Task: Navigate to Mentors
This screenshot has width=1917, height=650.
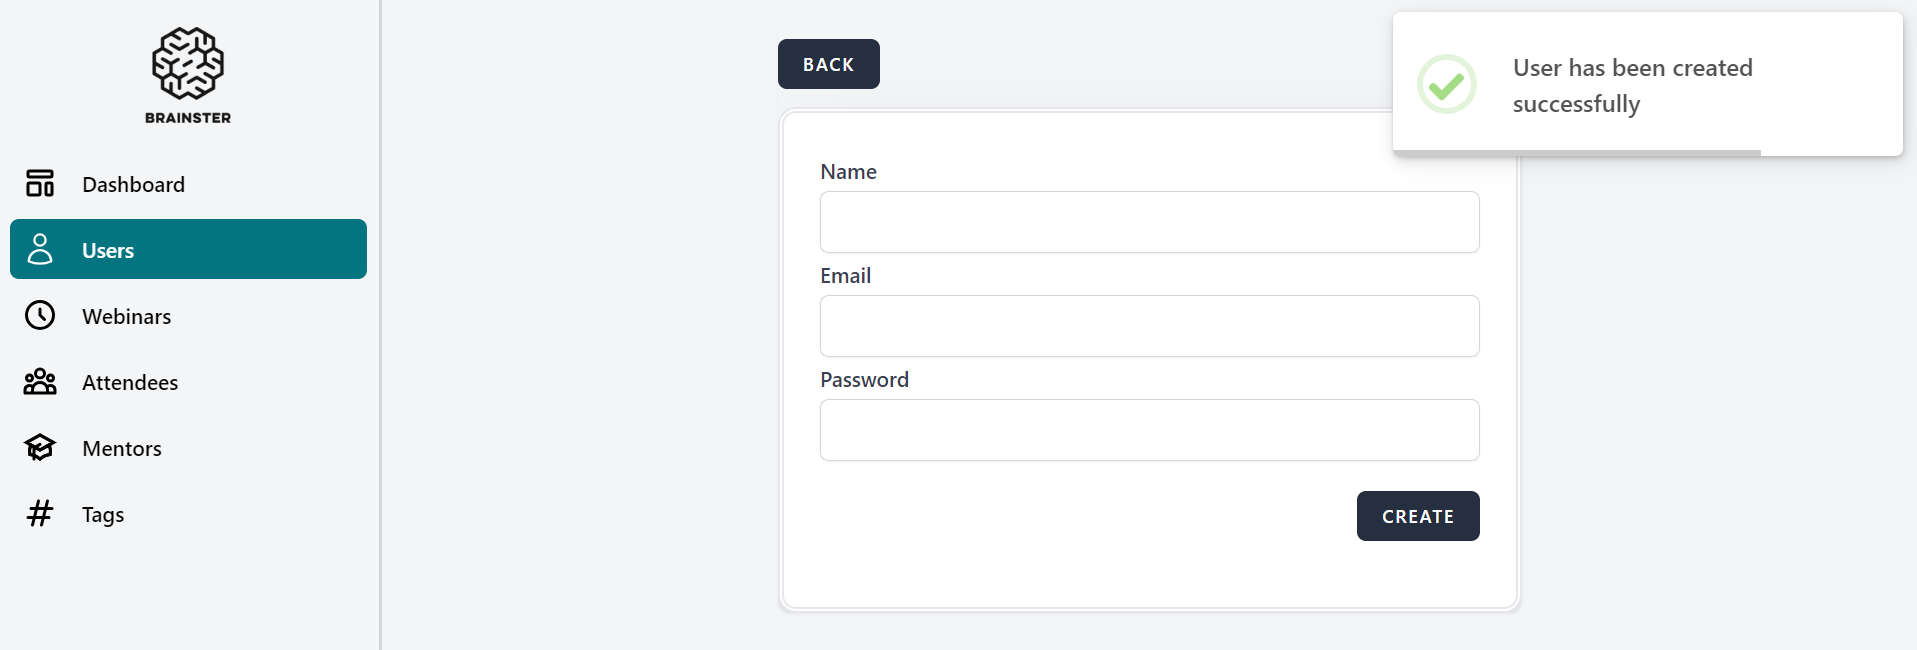Action: 122,449
